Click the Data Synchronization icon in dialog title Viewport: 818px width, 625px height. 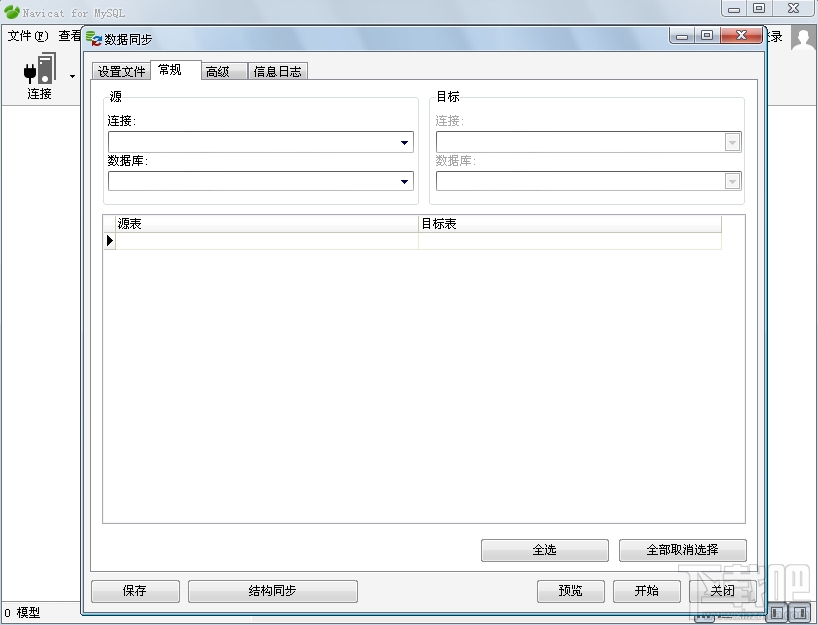click(x=95, y=37)
